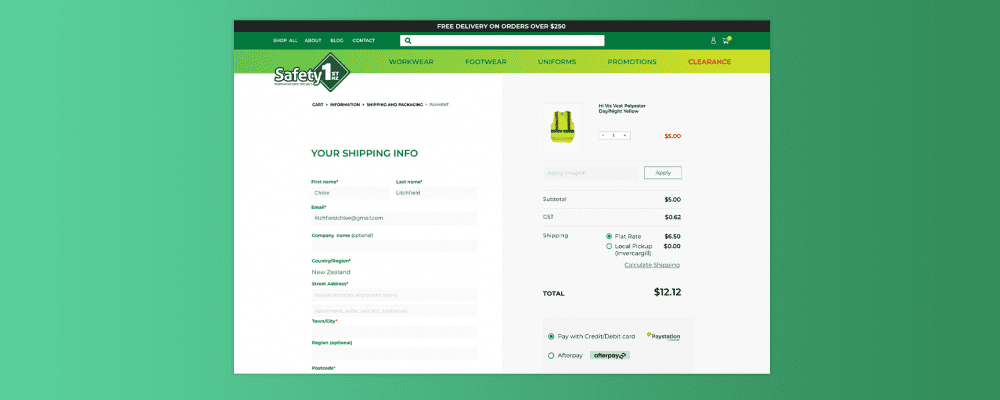Image resolution: width=1000 pixels, height=400 pixels.
Task: Click the Hi Vis Vest thumbnail
Action: (x=563, y=125)
